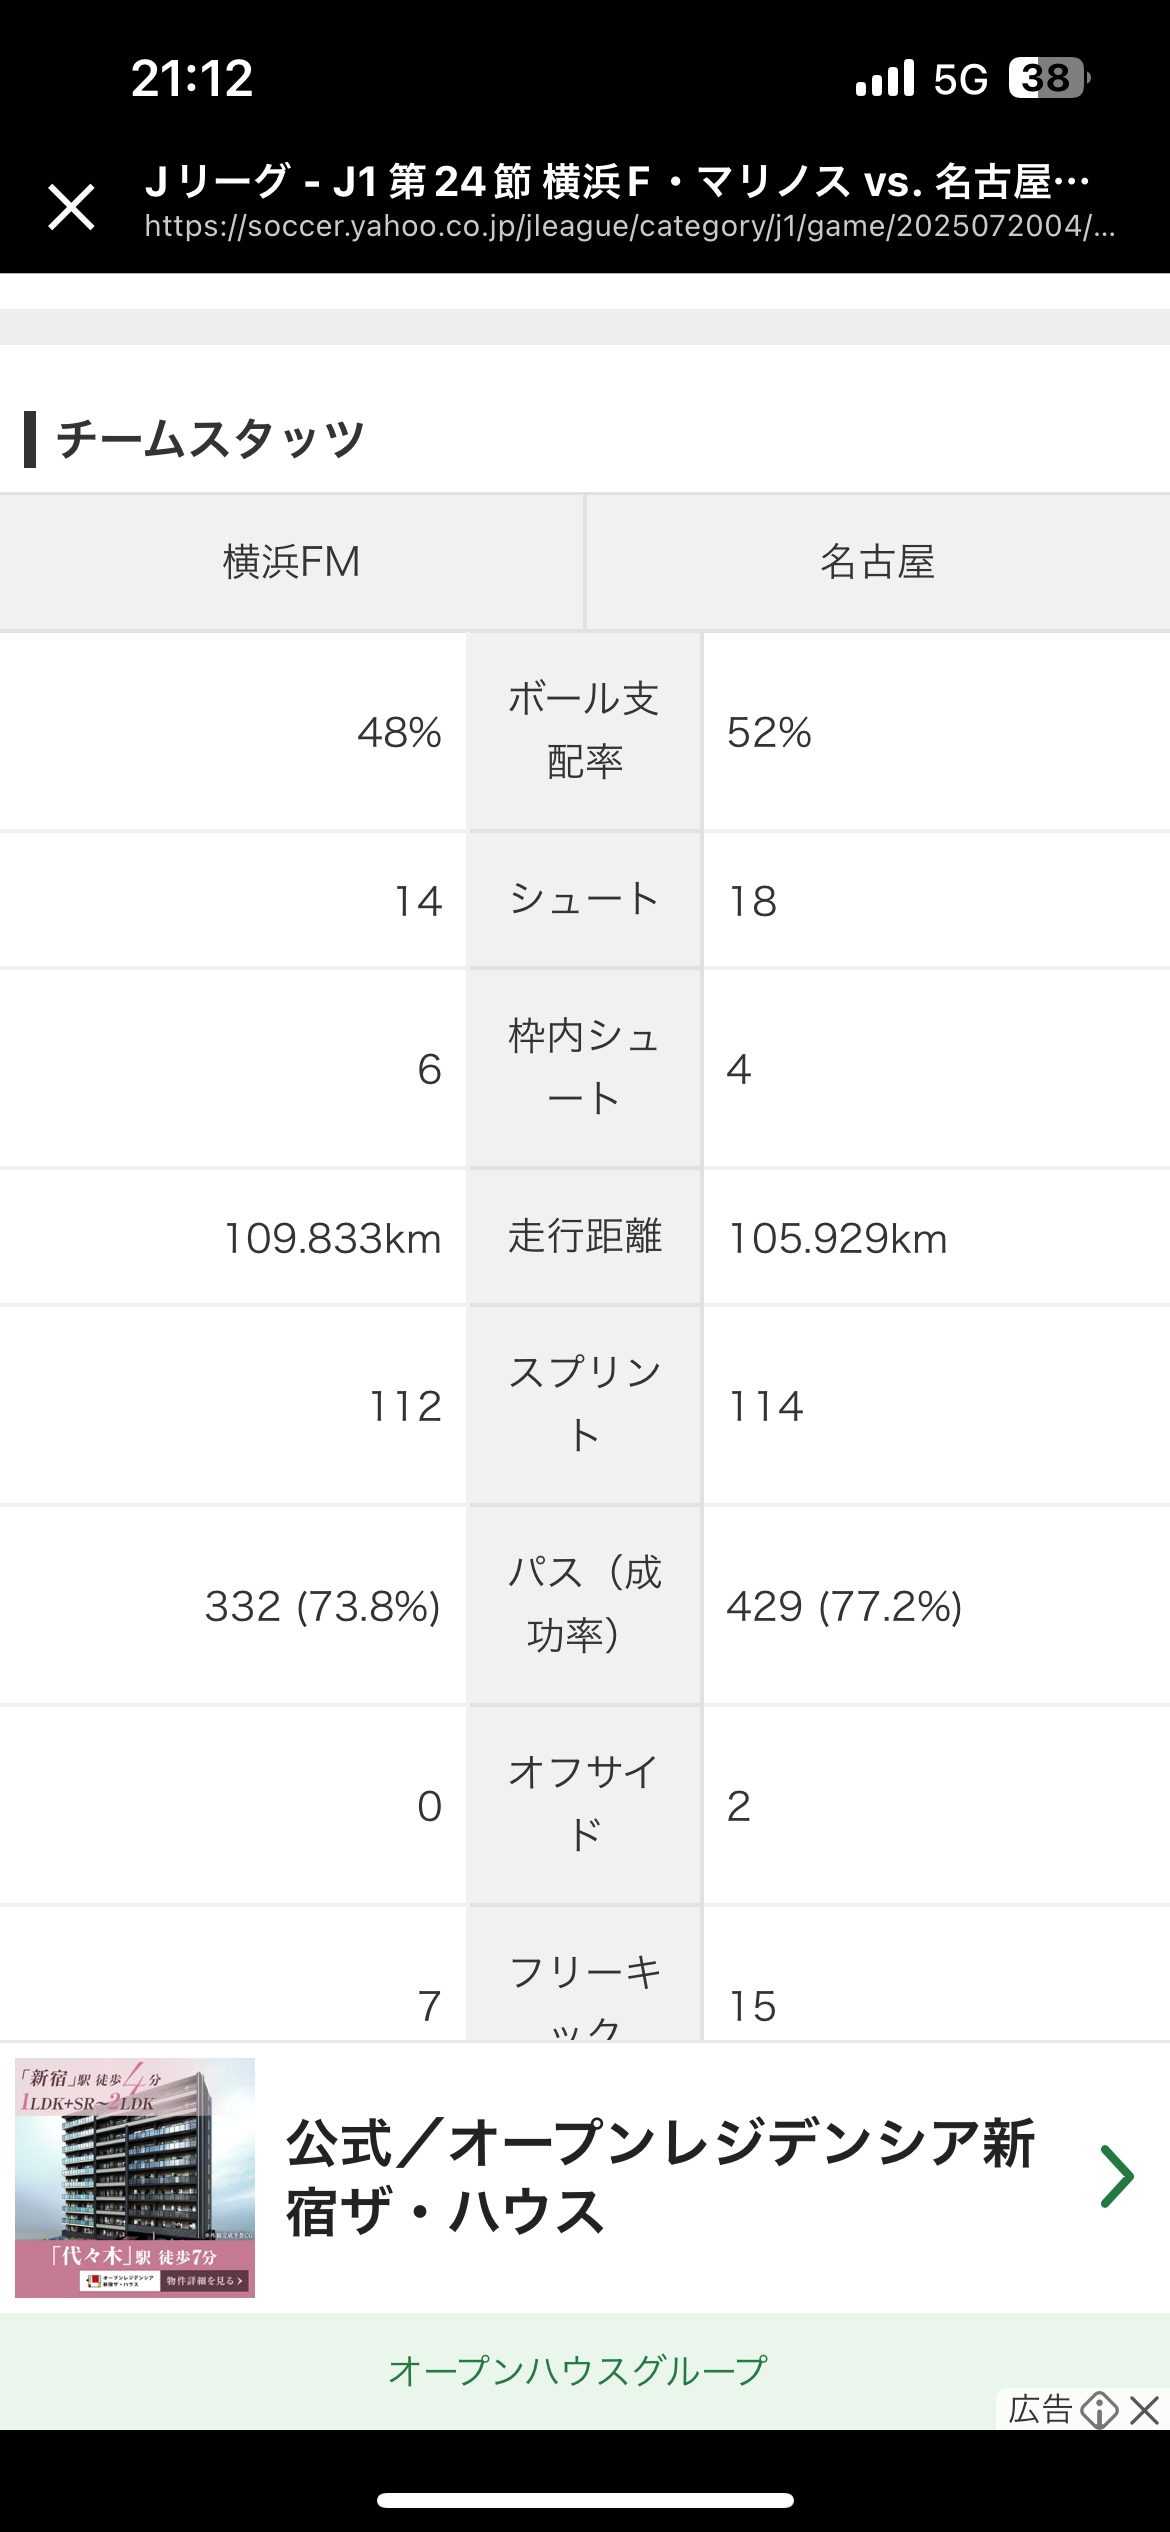Viewport: 1170px width, 2532px height.
Task: Tap the シュート stat label
Action: click(584, 900)
